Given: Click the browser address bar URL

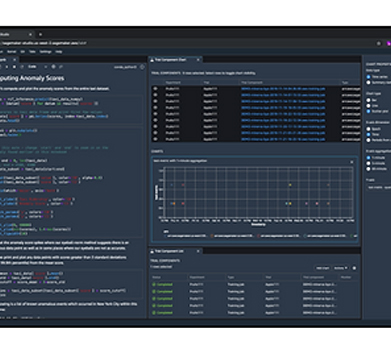Looking at the screenshot, I should click(x=43, y=43).
